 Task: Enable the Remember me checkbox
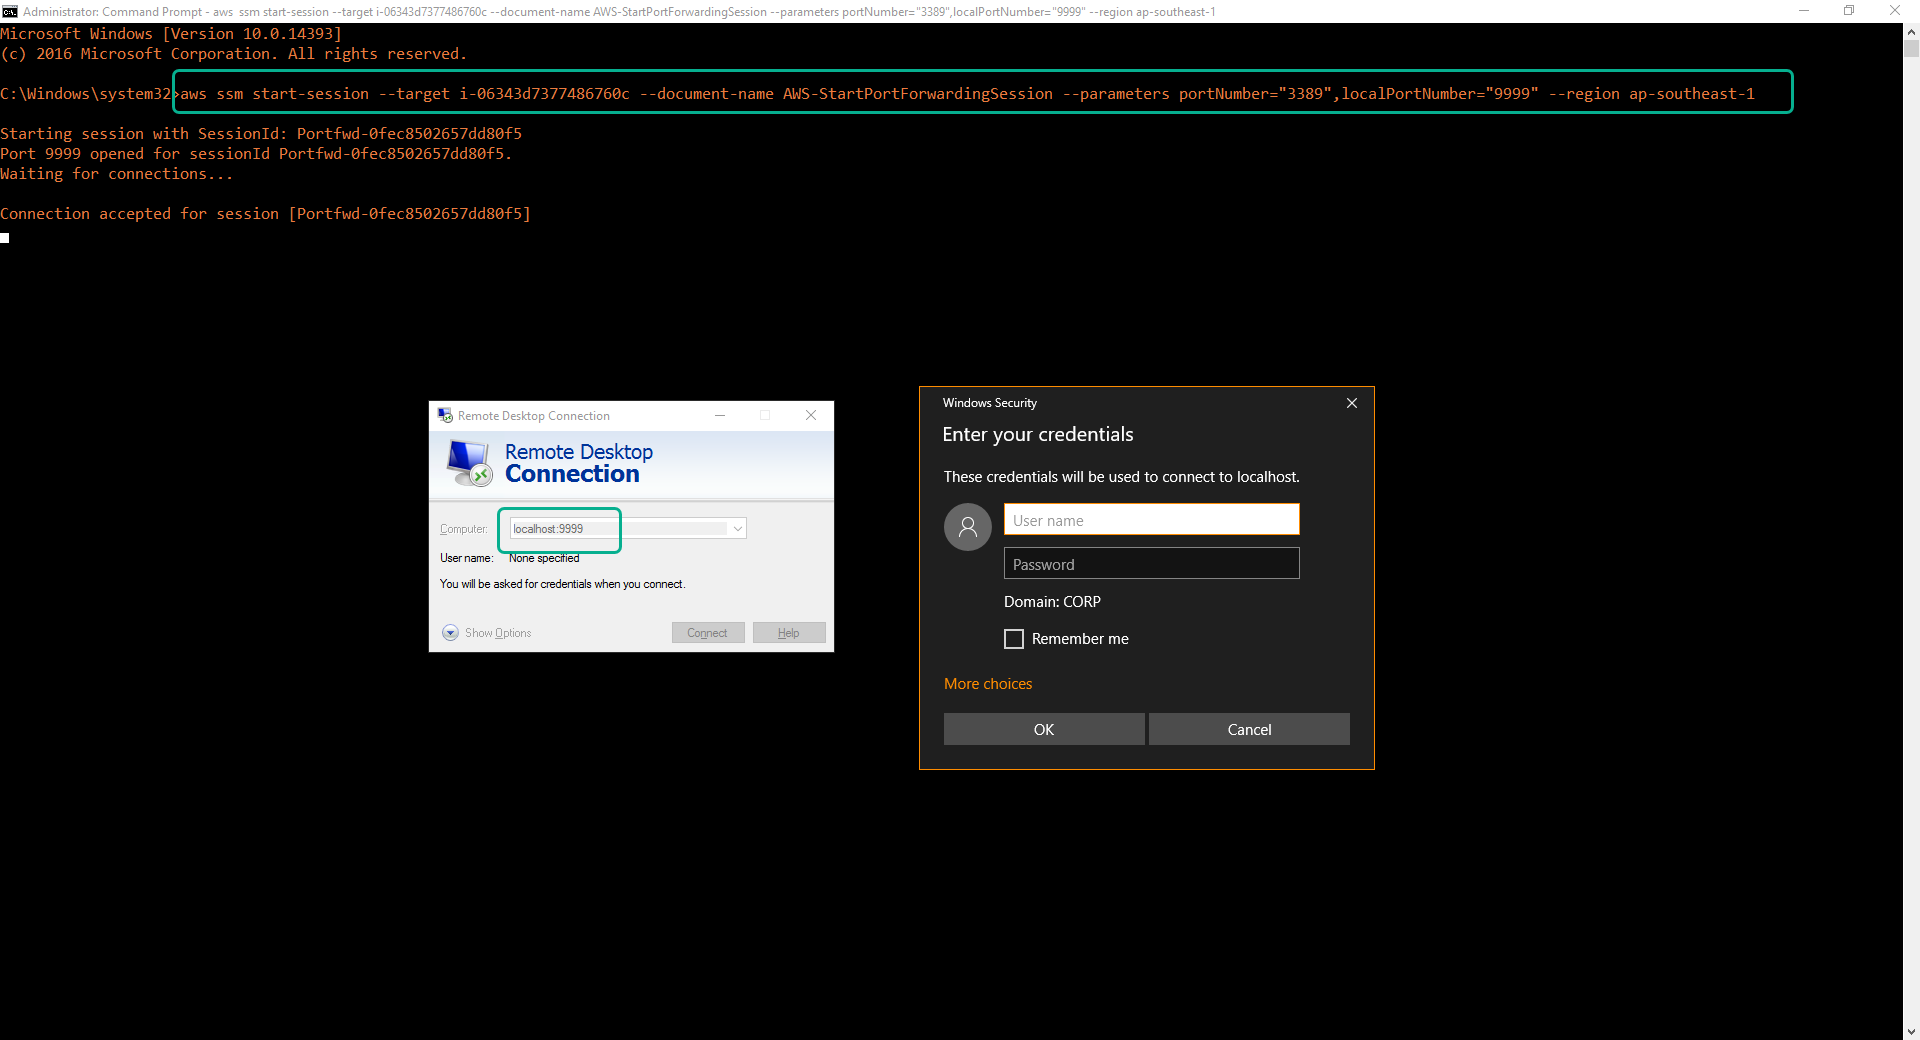[x=1013, y=638]
